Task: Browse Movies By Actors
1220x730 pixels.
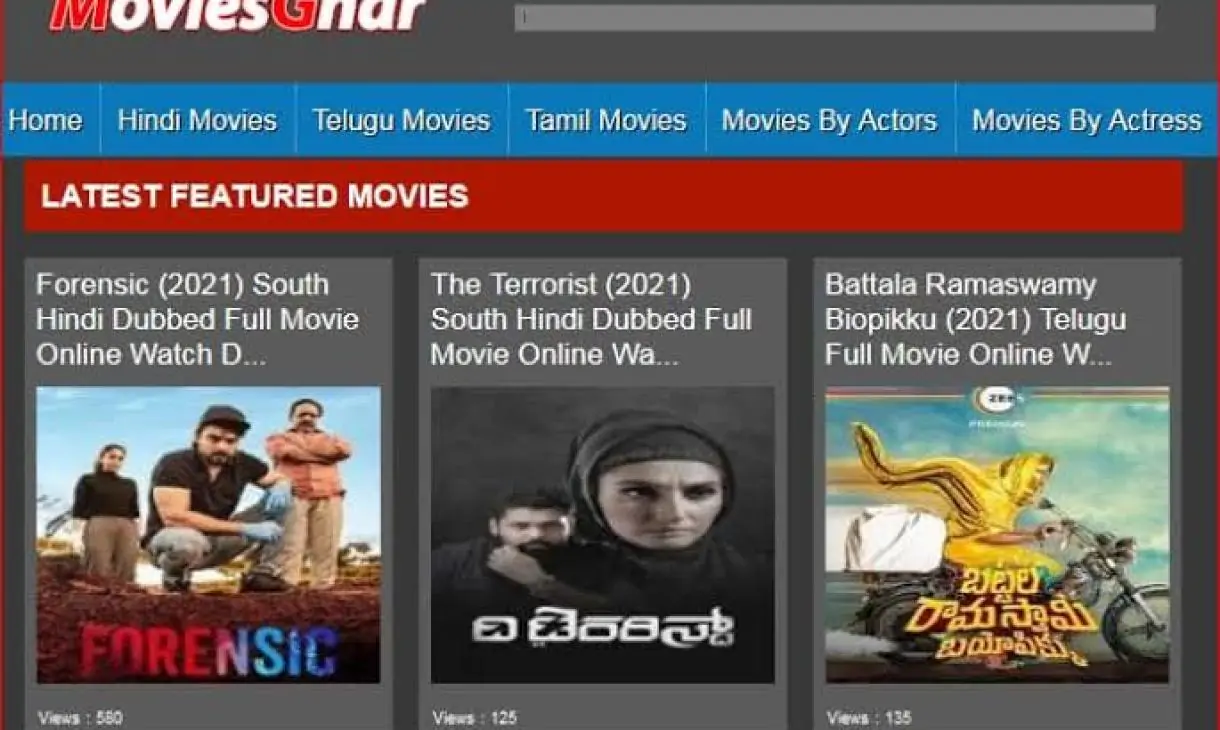Action: click(x=829, y=121)
